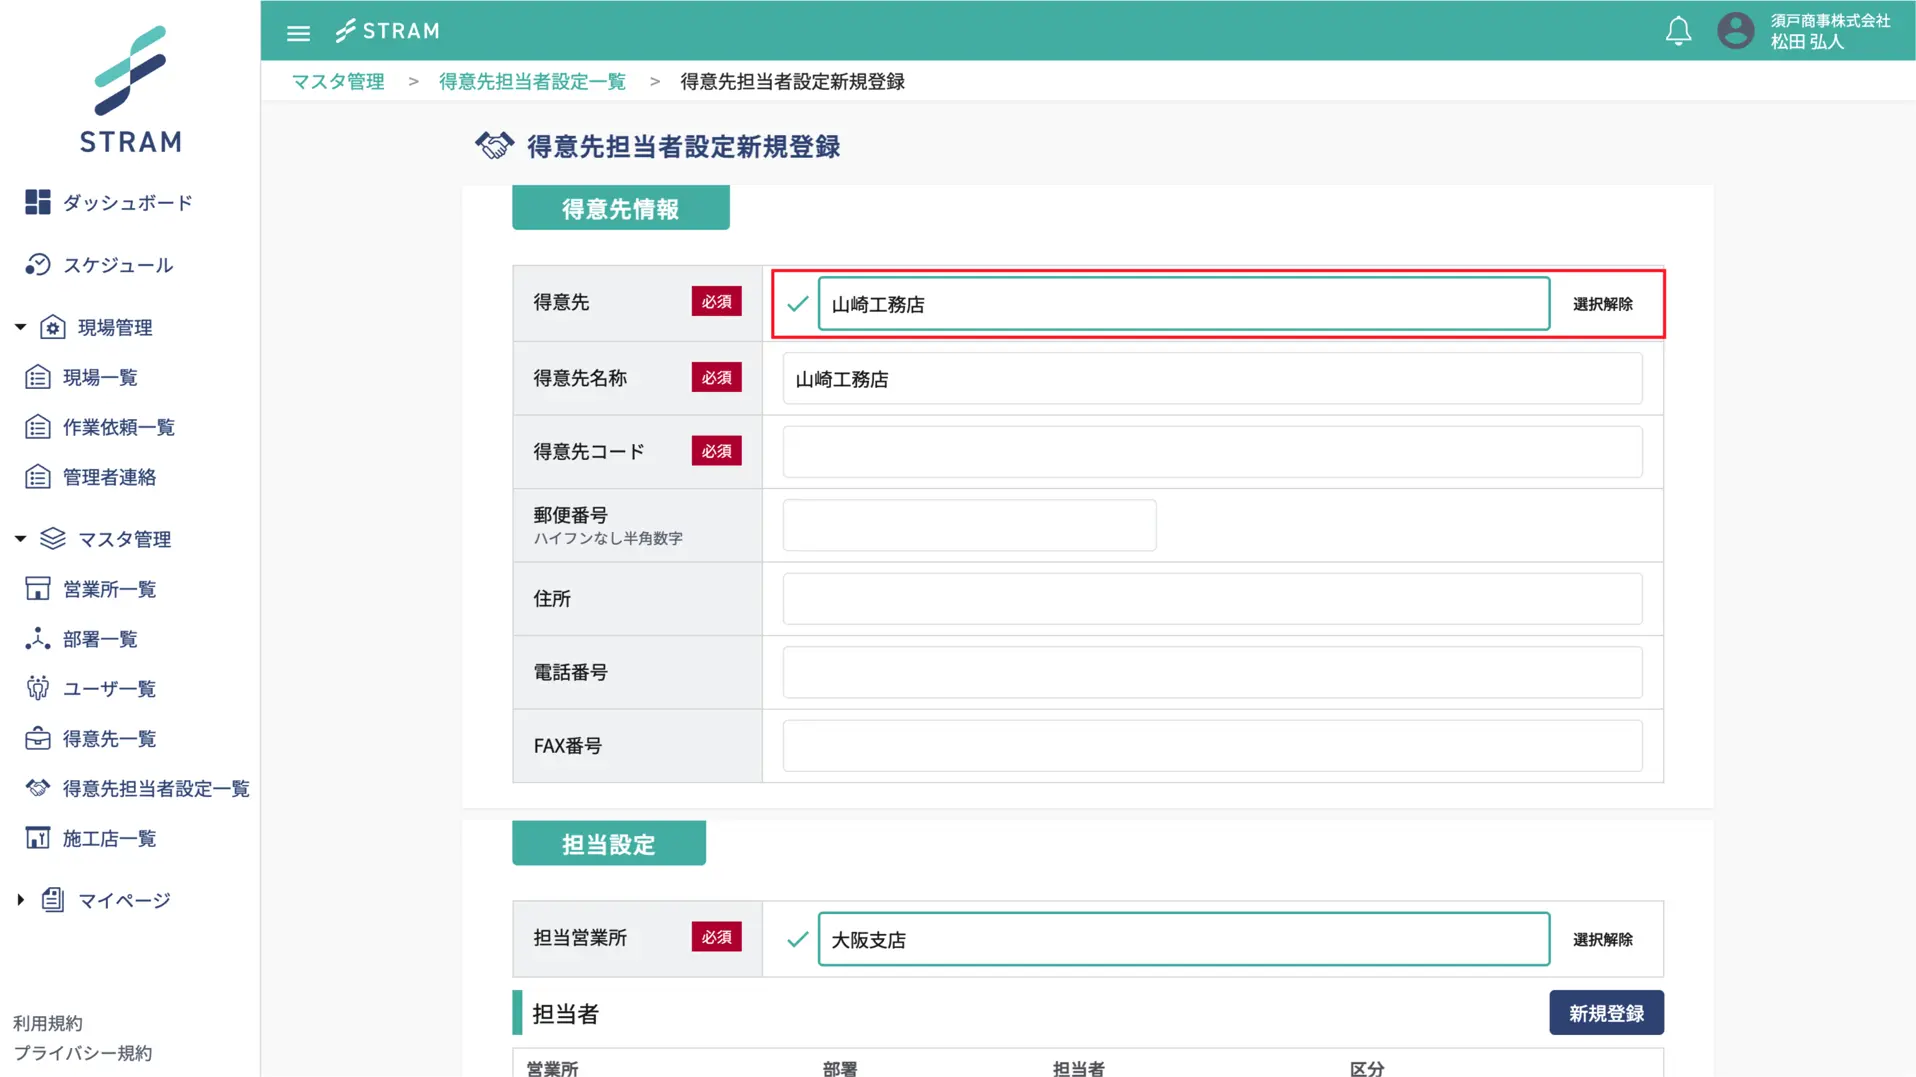Collapse the マスタ管理 section

pos(20,539)
